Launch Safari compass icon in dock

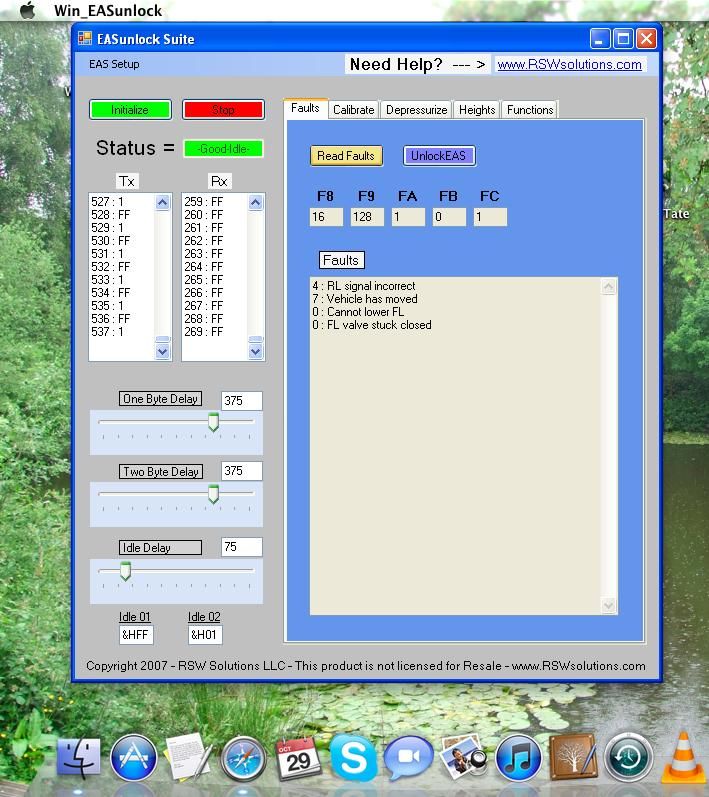(x=243, y=759)
